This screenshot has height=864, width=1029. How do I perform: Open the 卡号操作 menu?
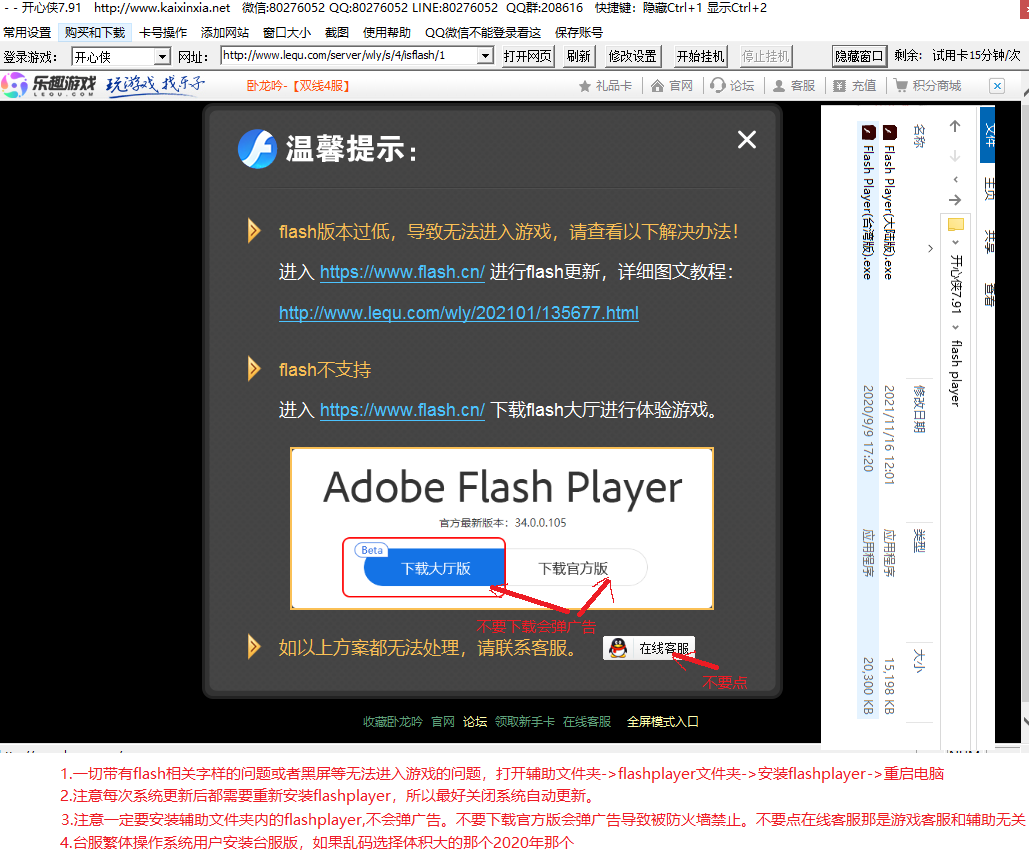click(163, 33)
